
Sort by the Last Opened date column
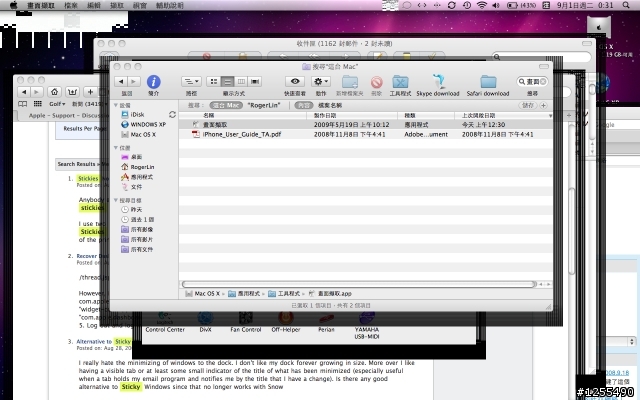[x=504, y=116]
